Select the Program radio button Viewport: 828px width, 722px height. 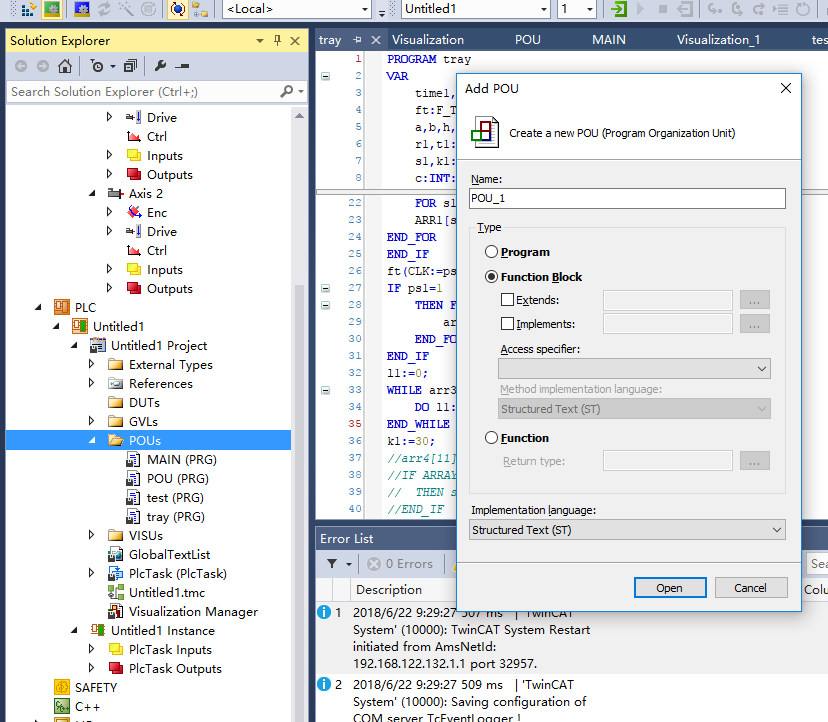pyautogui.click(x=491, y=252)
